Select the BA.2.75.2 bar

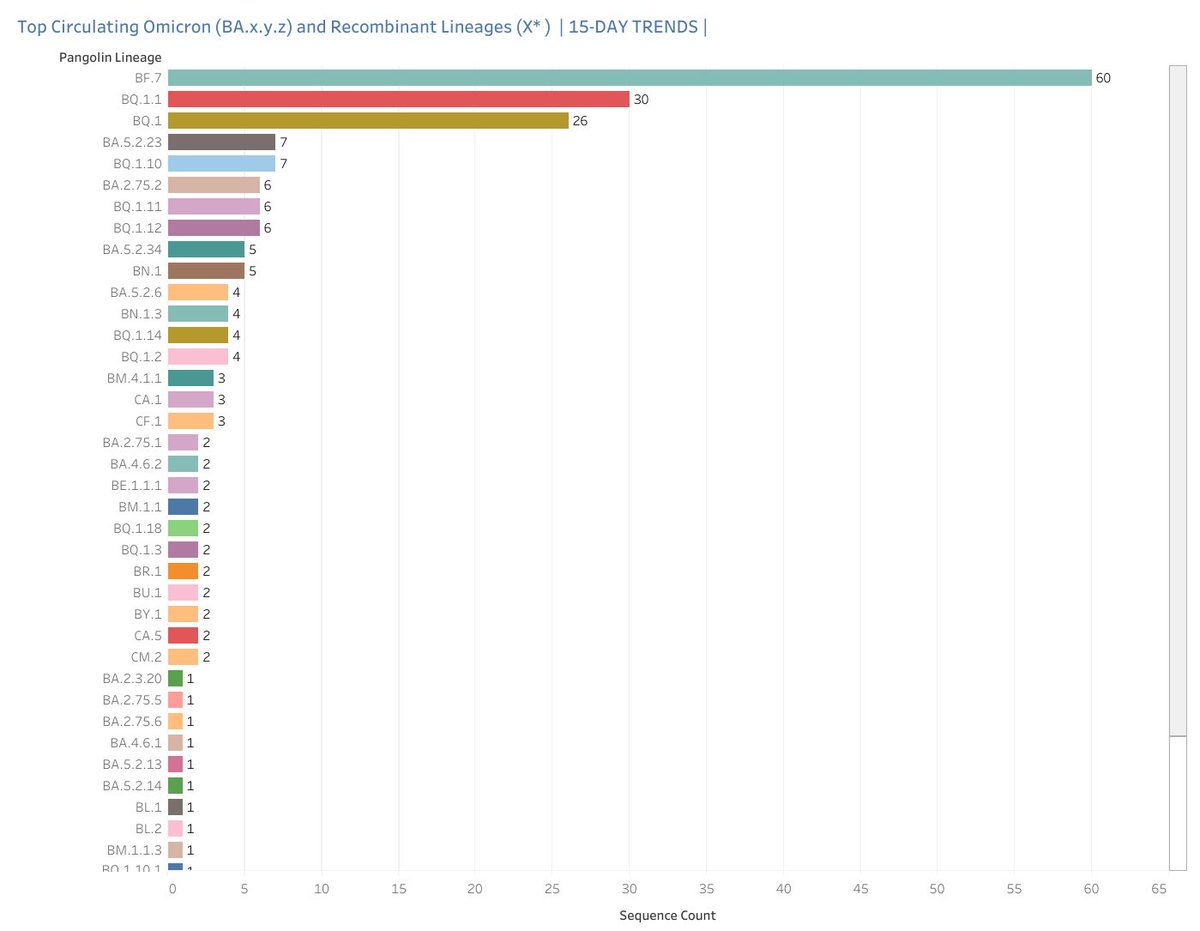tap(214, 185)
